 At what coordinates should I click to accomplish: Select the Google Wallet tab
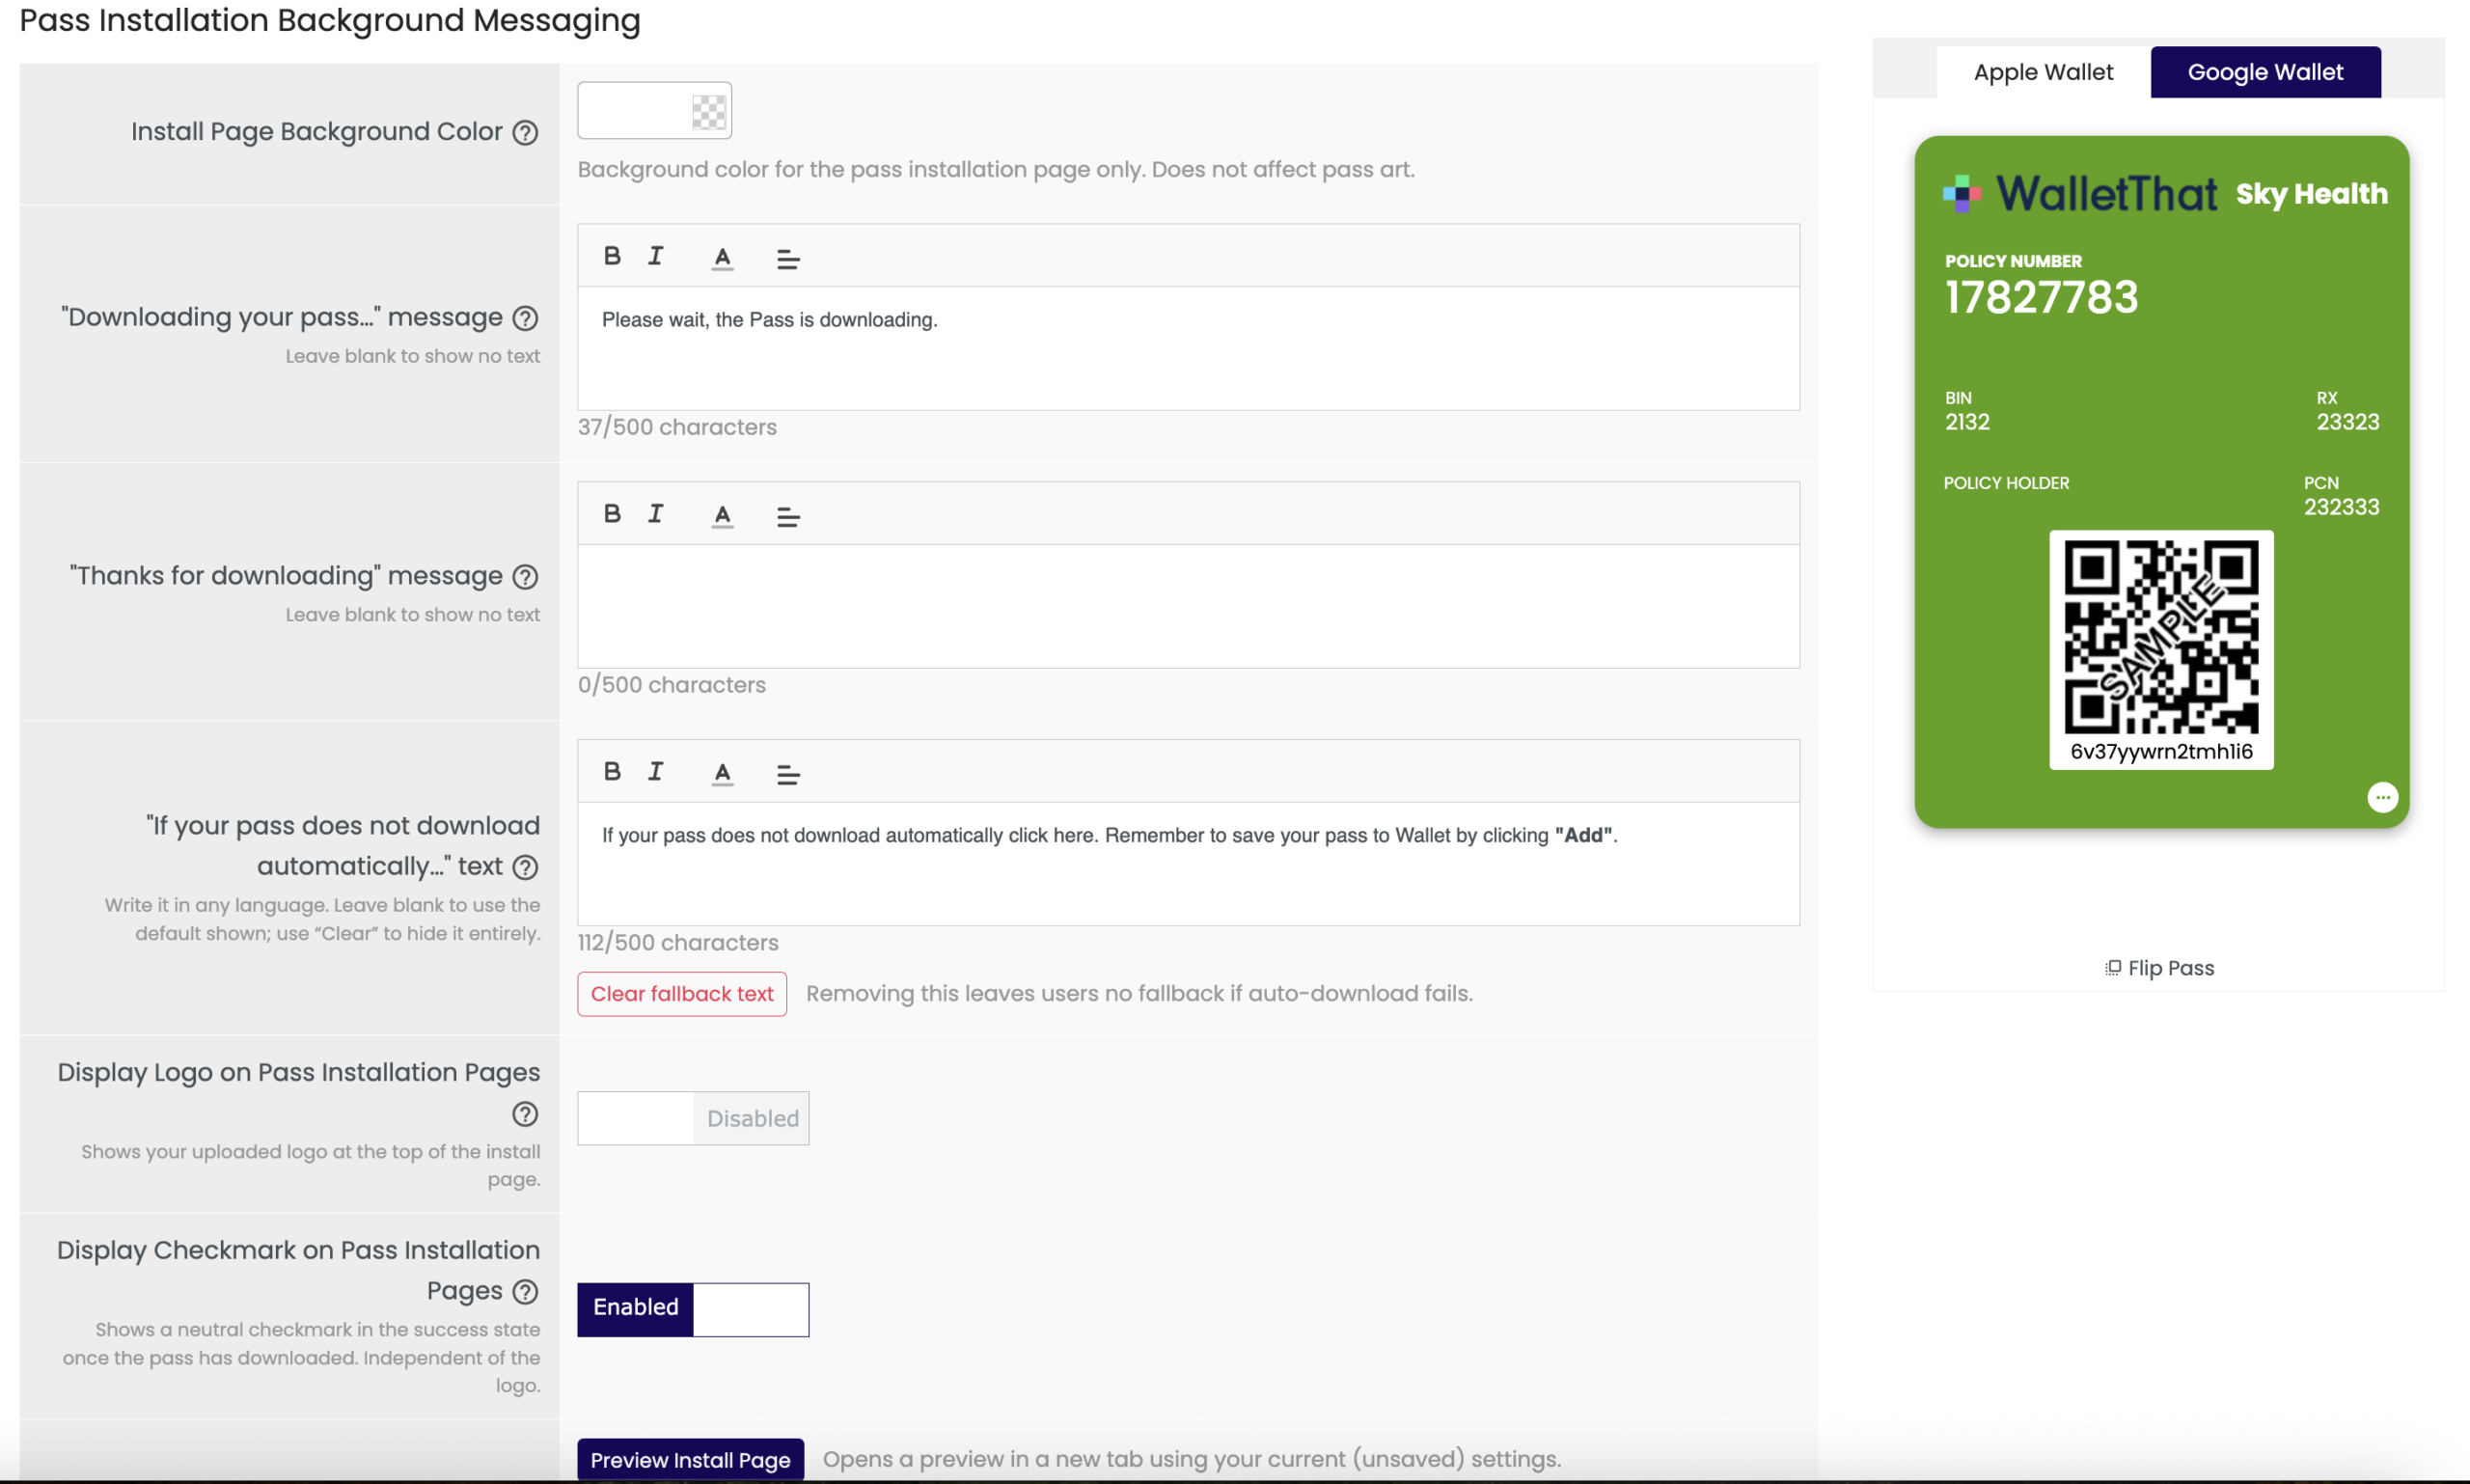pyautogui.click(x=2265, y=72)
